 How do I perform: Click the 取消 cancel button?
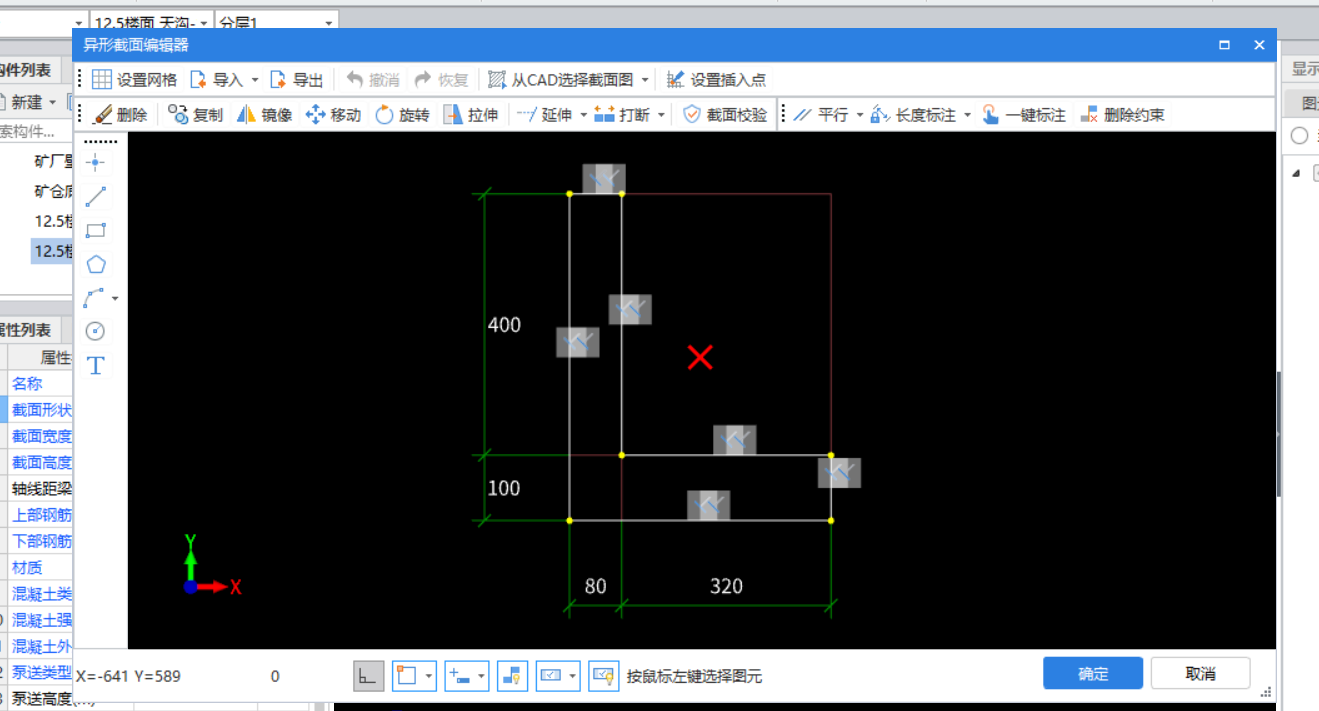1201,673
